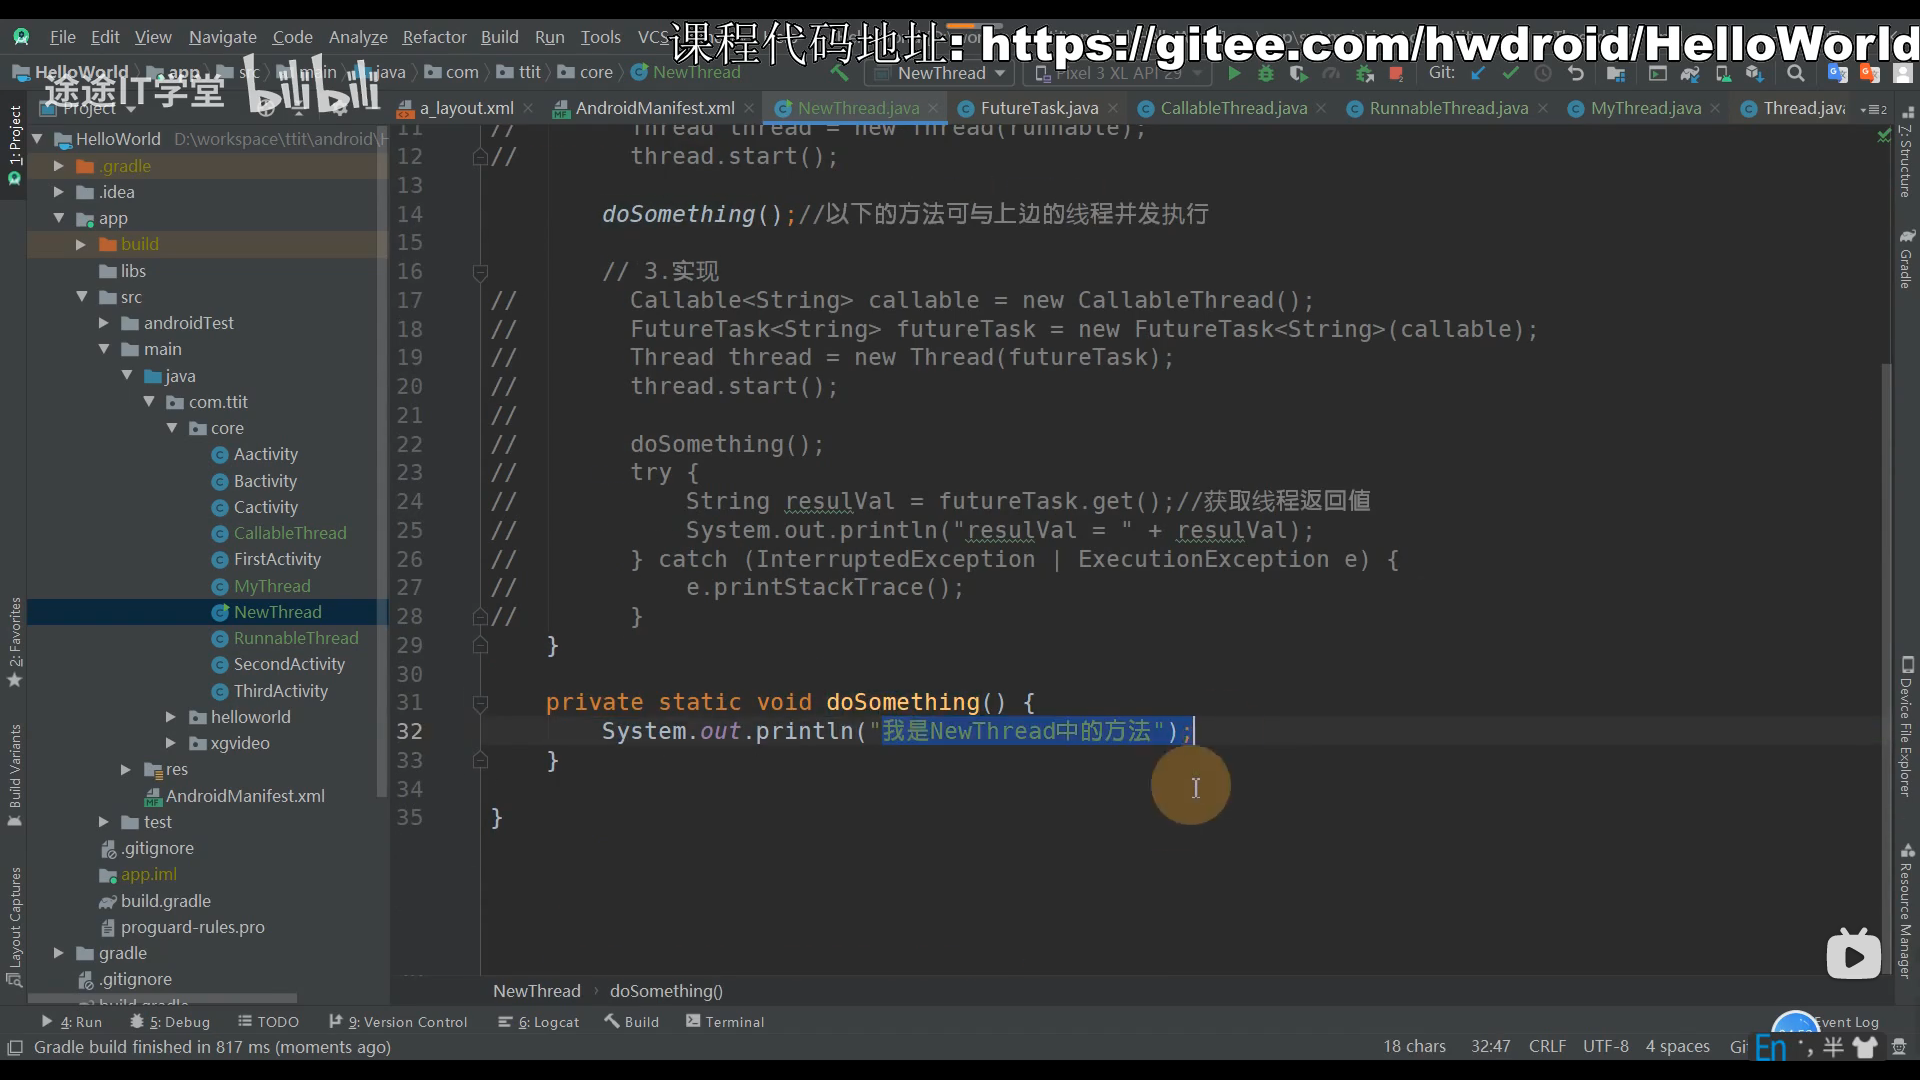Viewport: 1920px width, 1080px height.
Task: Open Git history with the clock icon
Action: pyautogui.click(x=1543, y=73)
